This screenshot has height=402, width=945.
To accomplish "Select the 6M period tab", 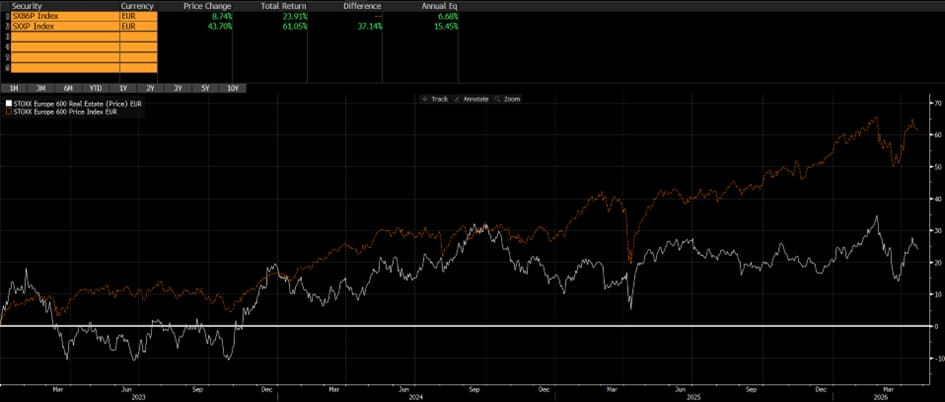I will coord(67,88).
